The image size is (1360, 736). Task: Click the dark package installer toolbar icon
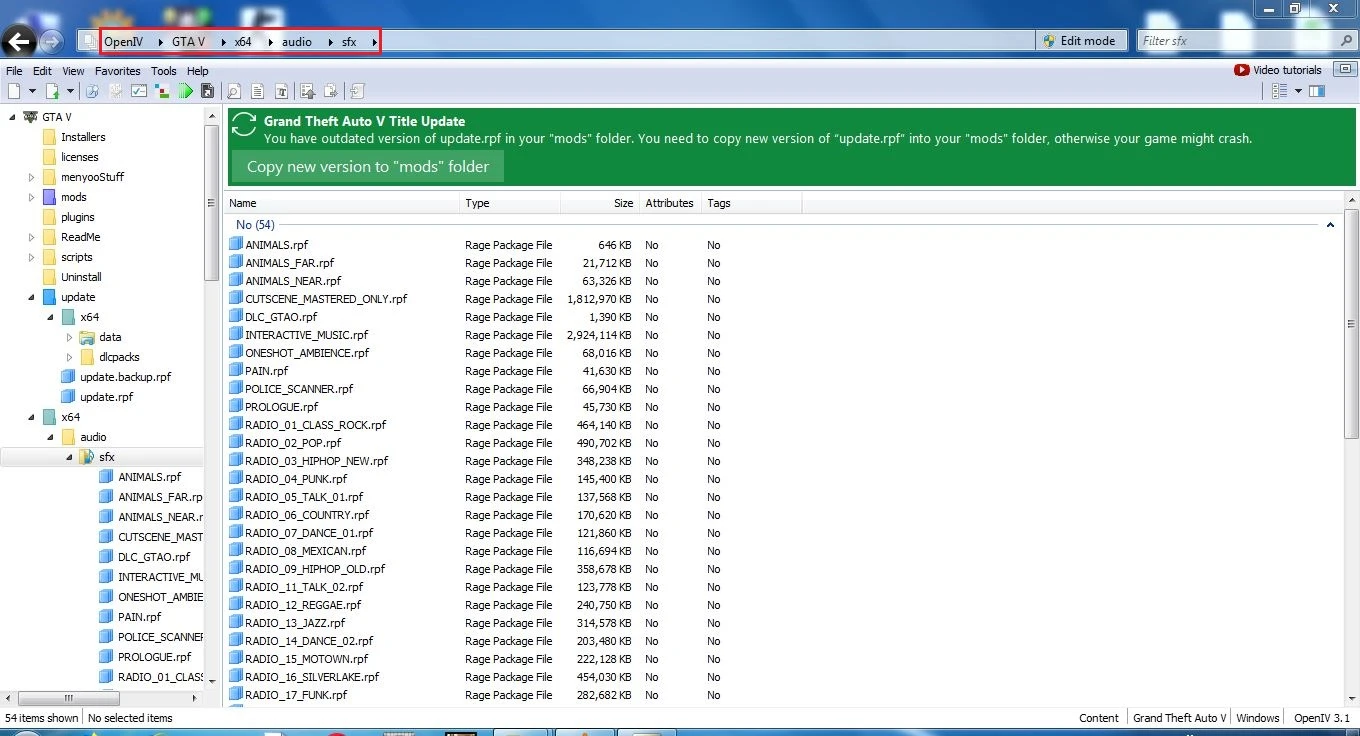click(x=207, y=91)
